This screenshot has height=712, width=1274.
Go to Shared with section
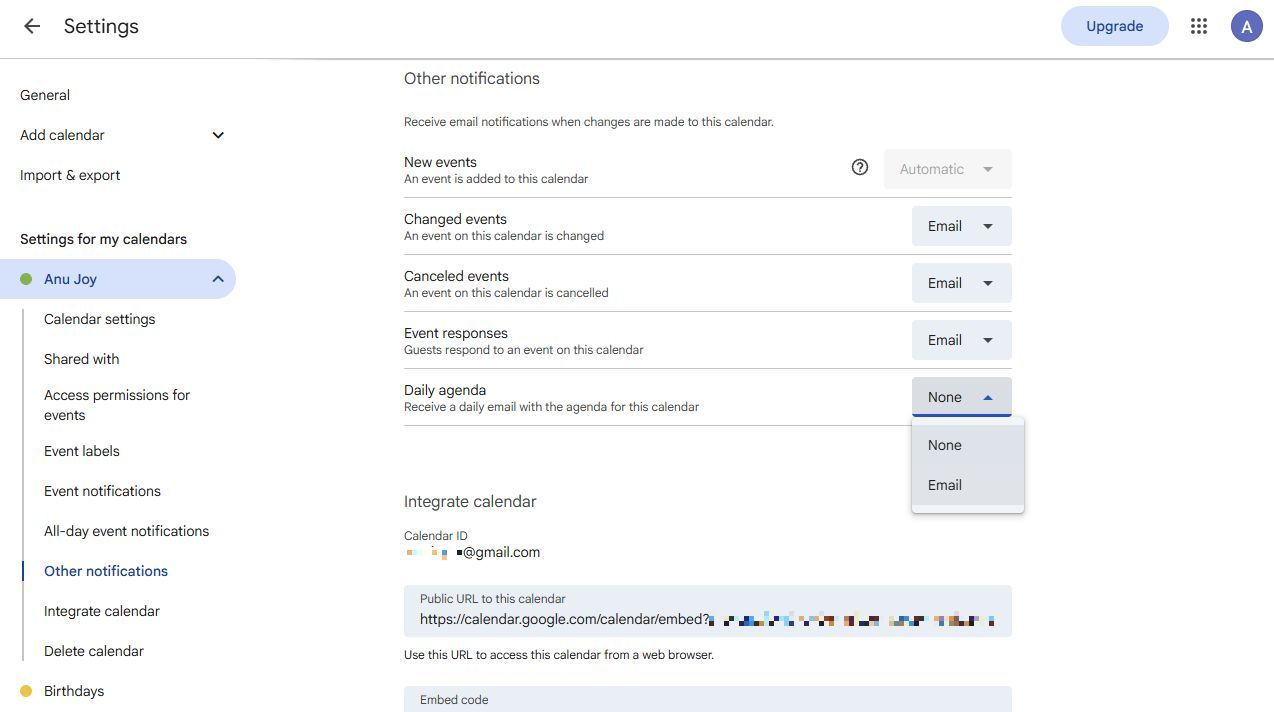coord(81,359)
